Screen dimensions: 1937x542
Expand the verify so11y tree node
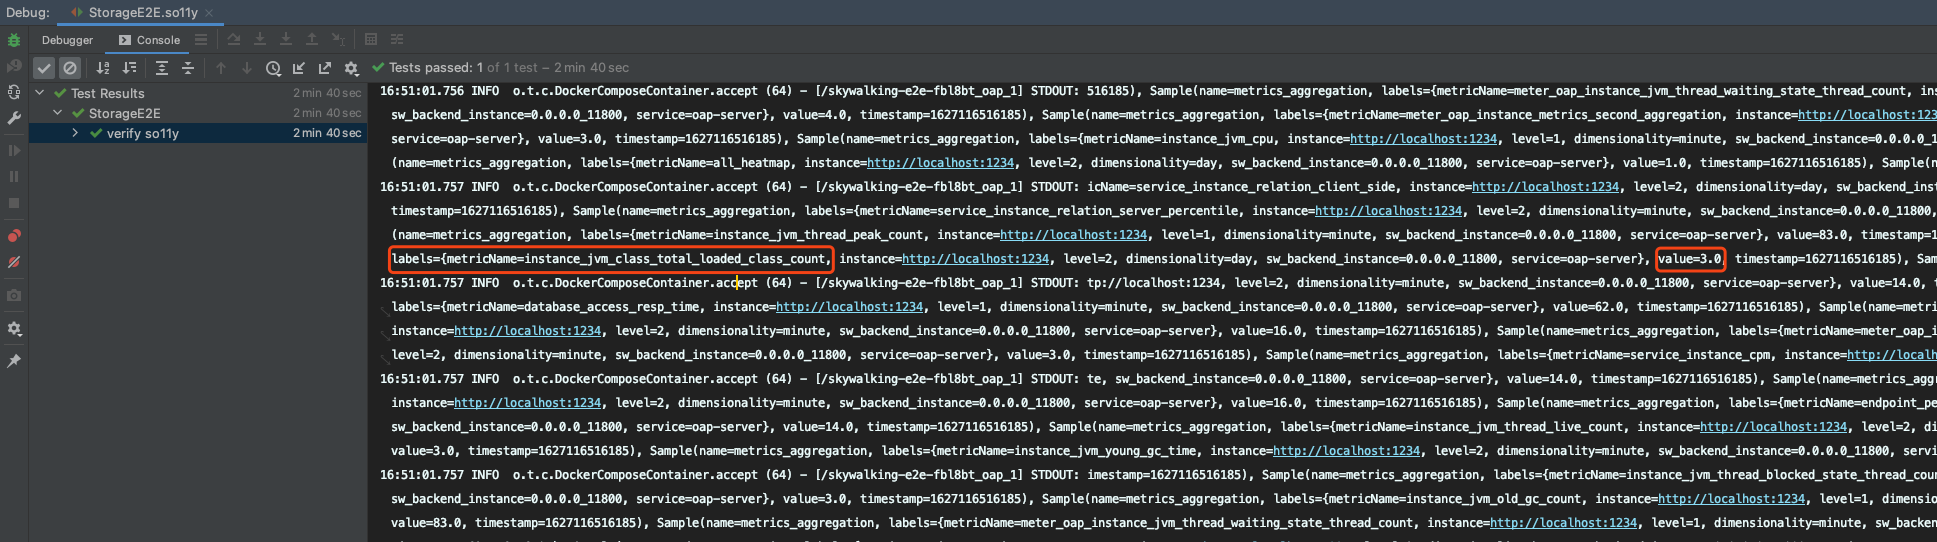(76, 133)
